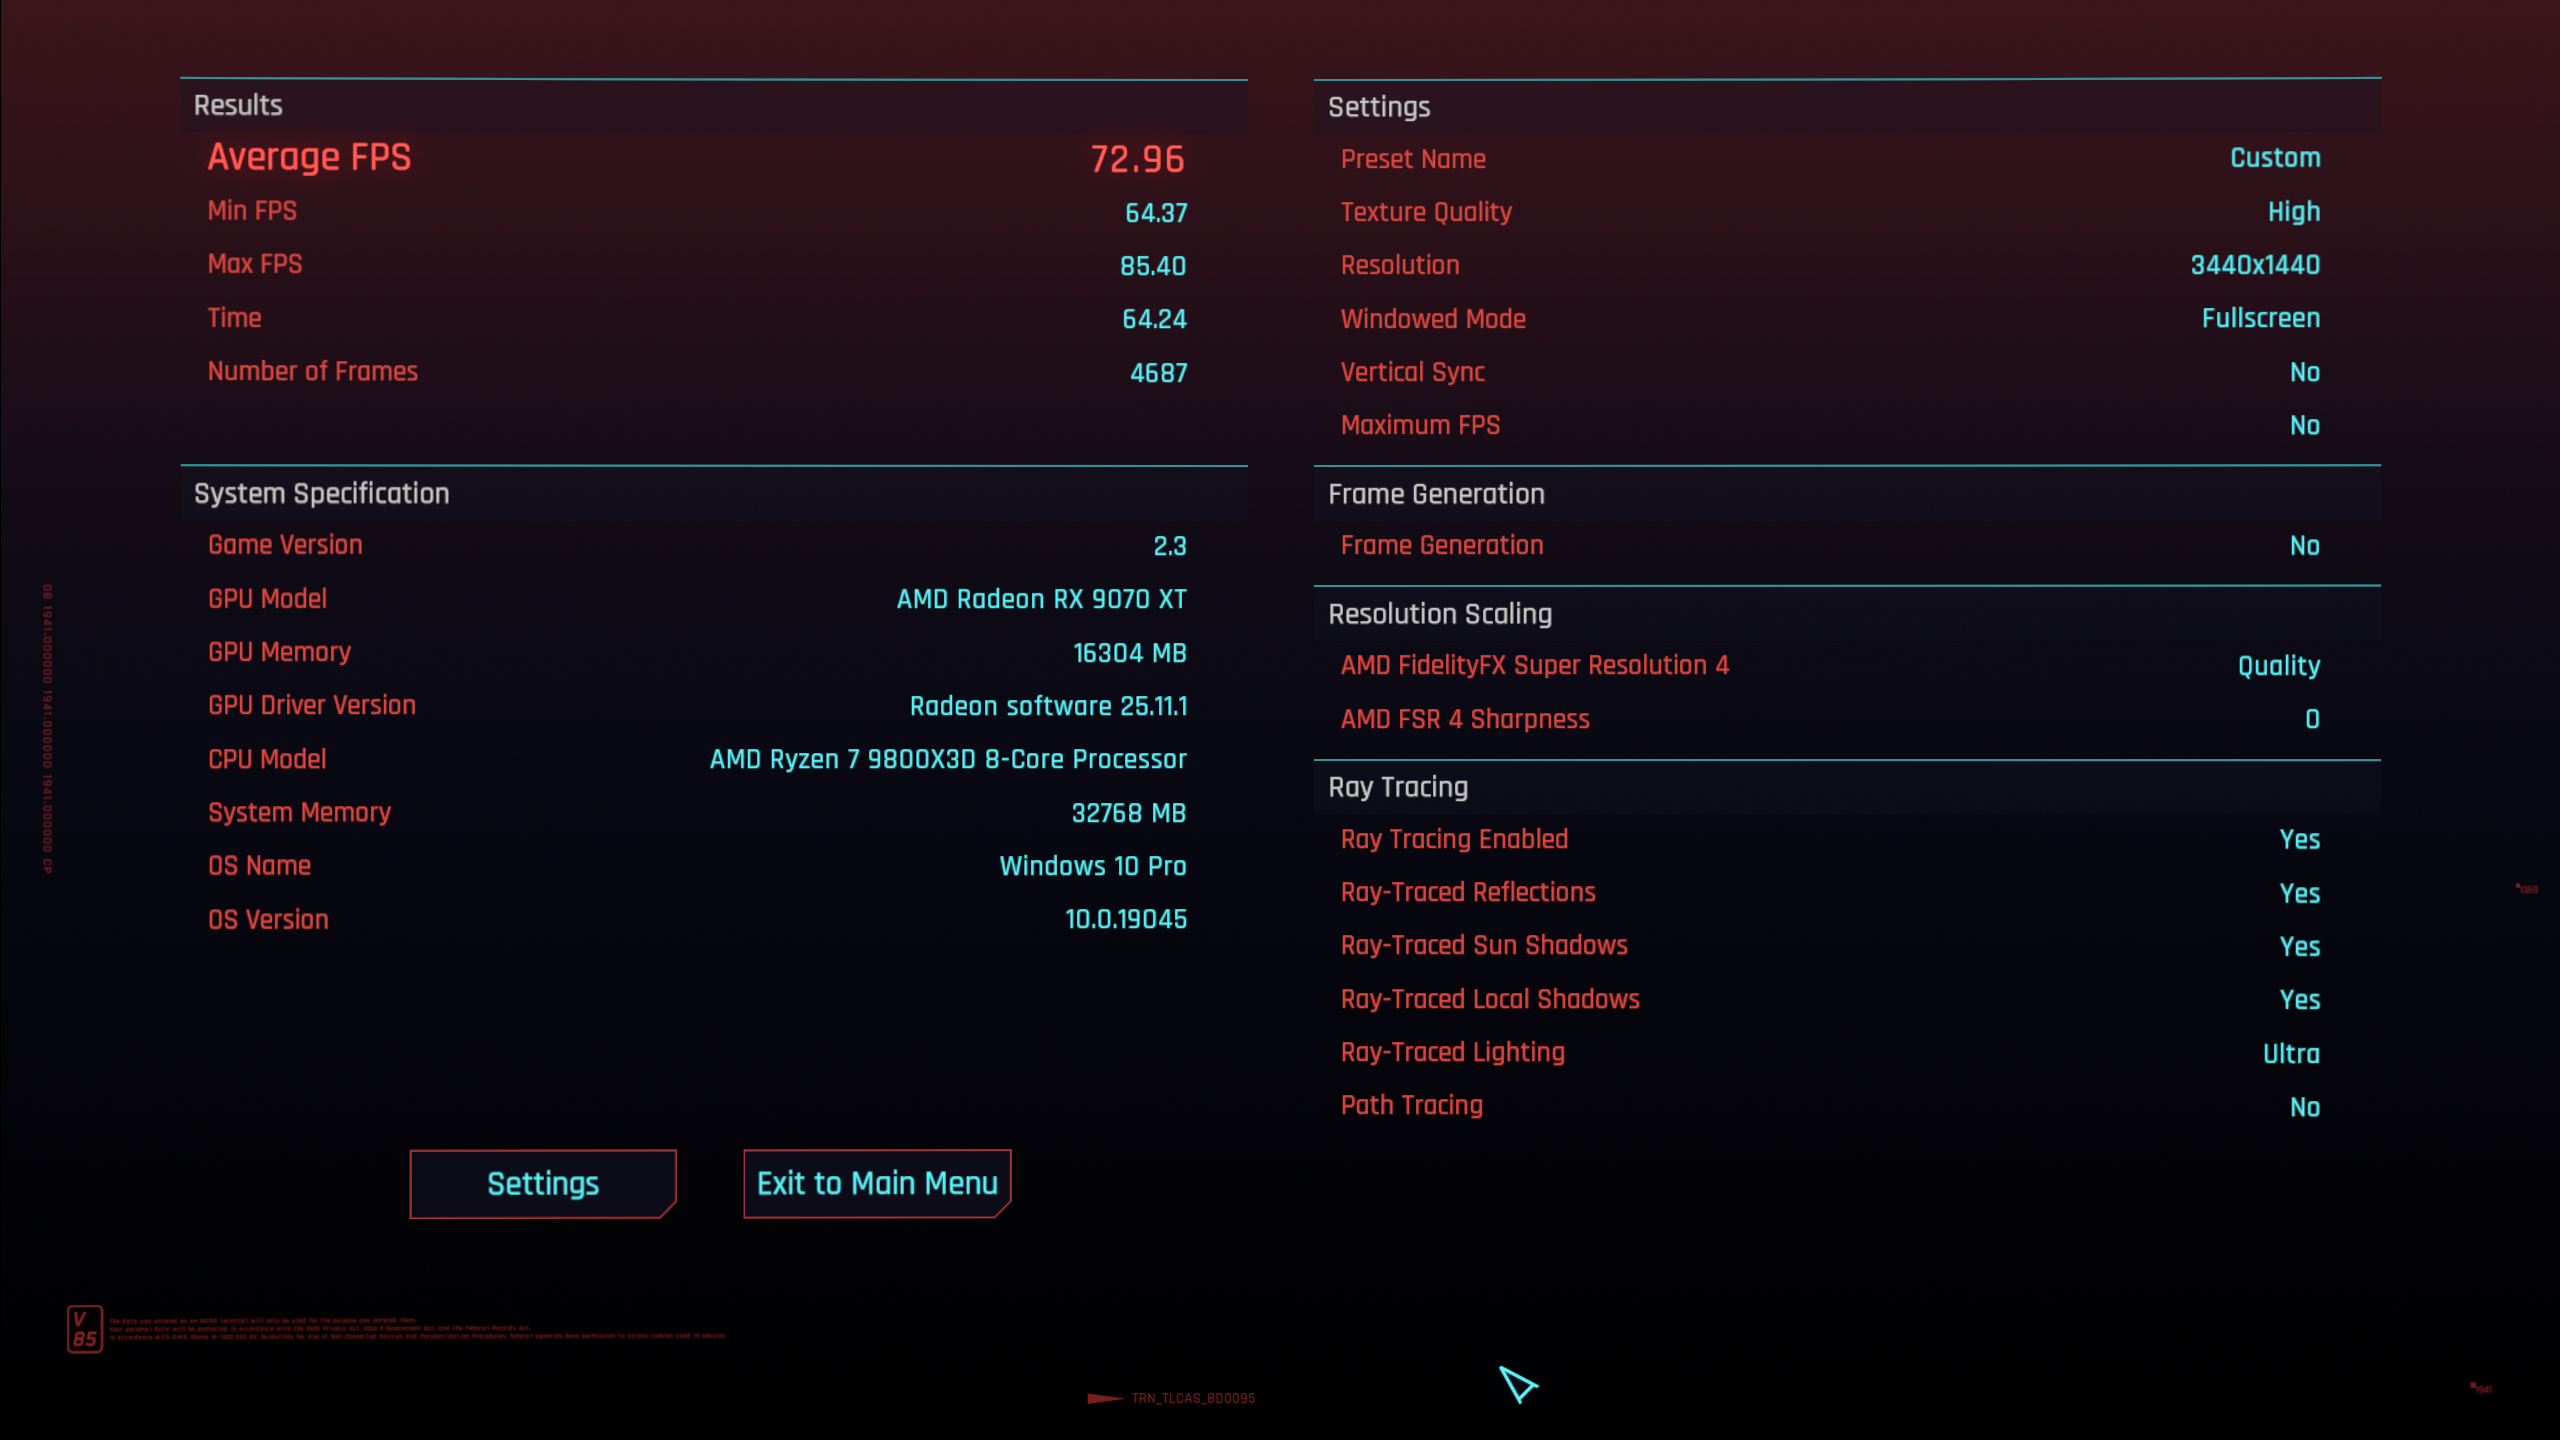Click Ray Tracing Enabled Yes value
Image resolution: width=2560 pixels, height=1440 pixels.
point(2298,840)
